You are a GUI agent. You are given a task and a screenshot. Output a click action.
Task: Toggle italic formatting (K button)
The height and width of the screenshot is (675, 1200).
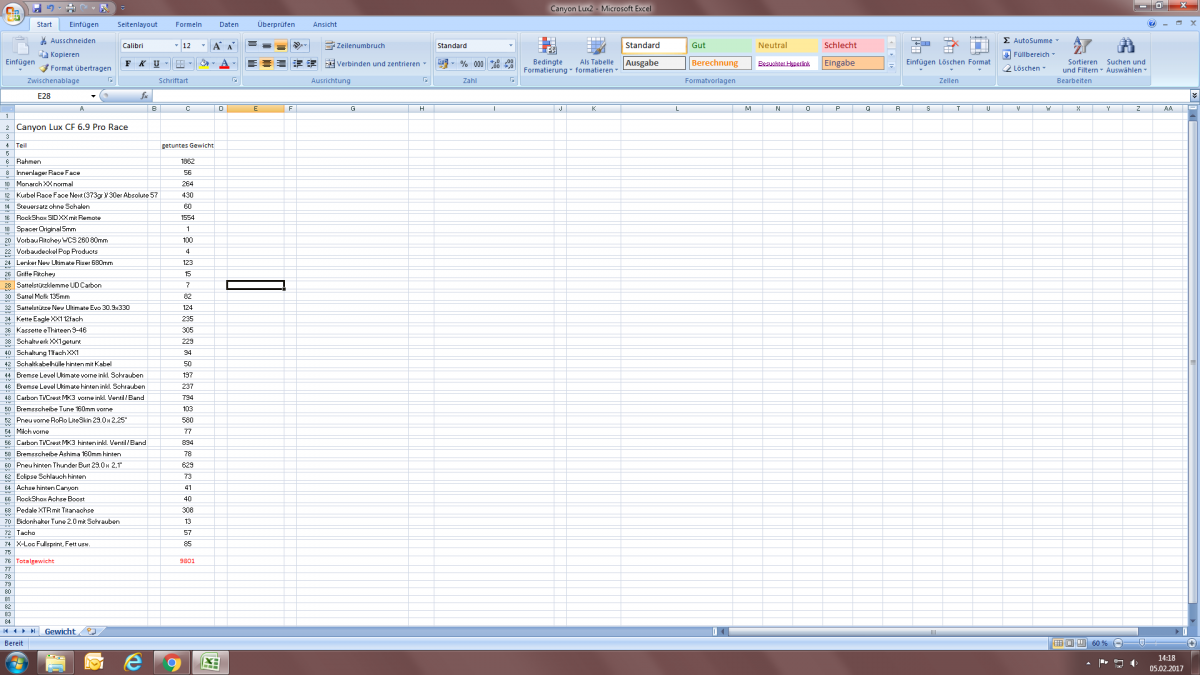[143, 64]
